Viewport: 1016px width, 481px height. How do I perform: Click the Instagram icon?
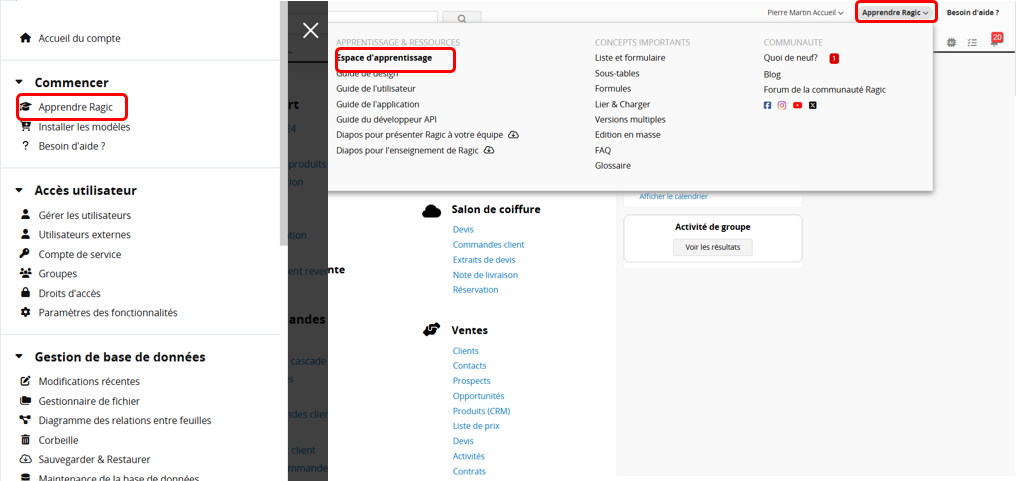pos(782,105)
